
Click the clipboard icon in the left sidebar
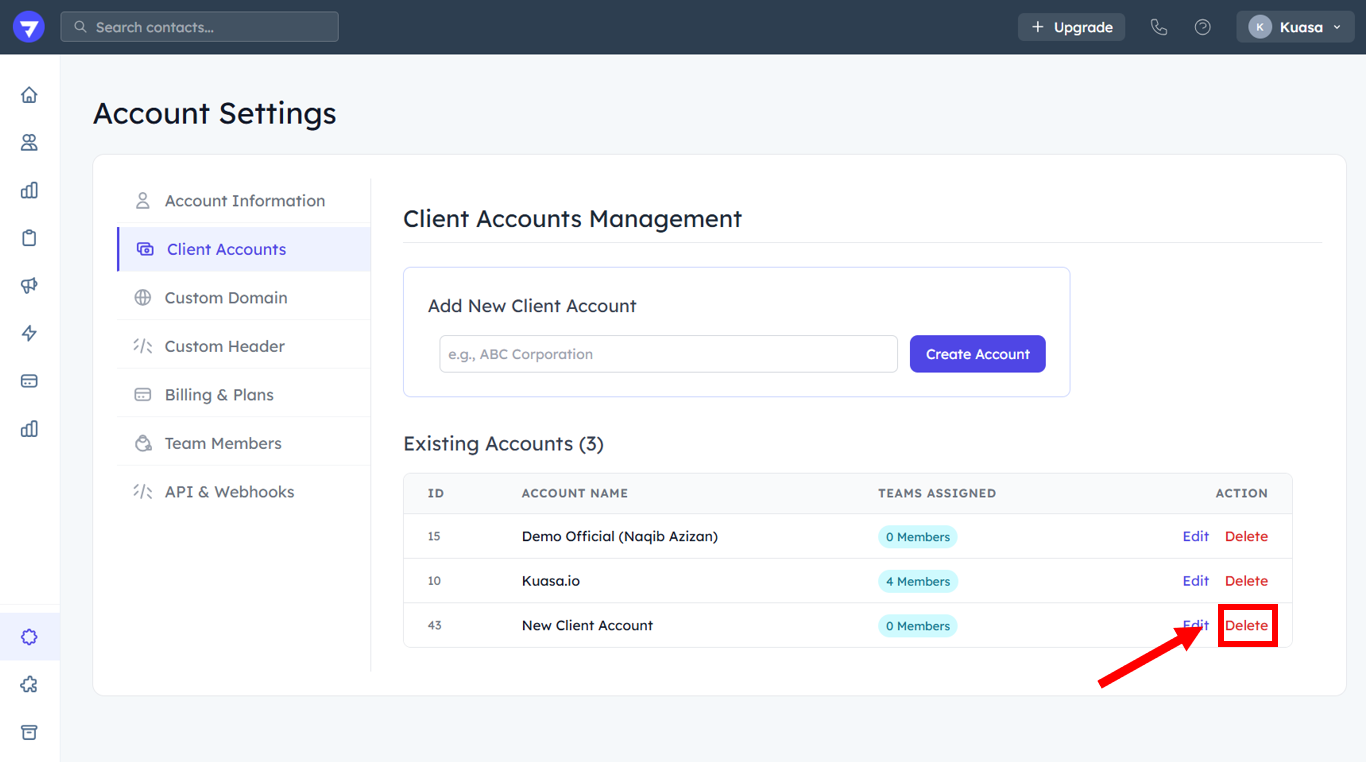(29, 238)
